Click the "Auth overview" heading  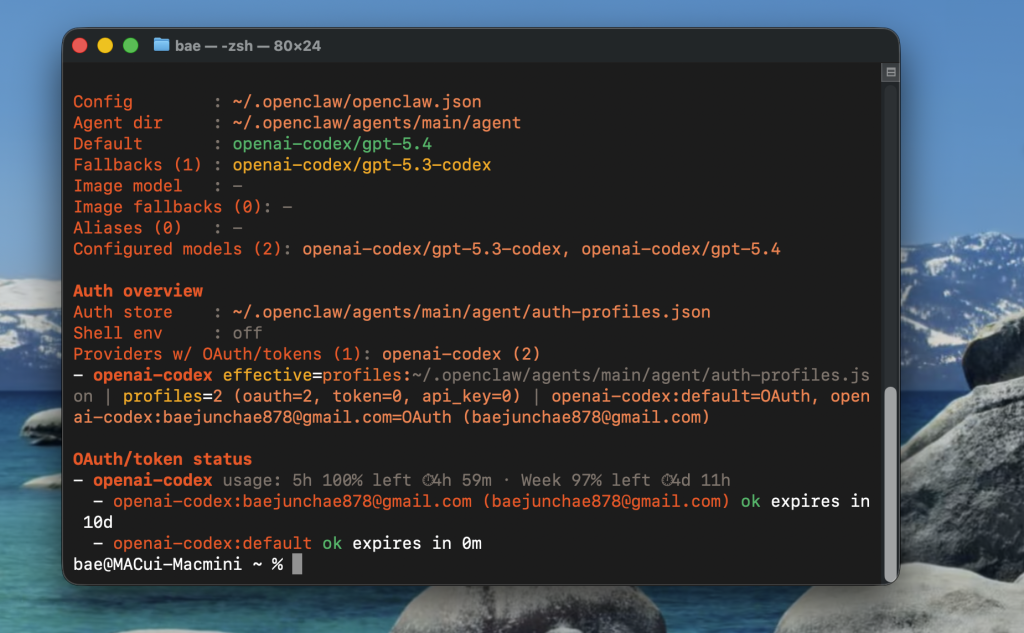pyautogui.click(x=138, y=291)
